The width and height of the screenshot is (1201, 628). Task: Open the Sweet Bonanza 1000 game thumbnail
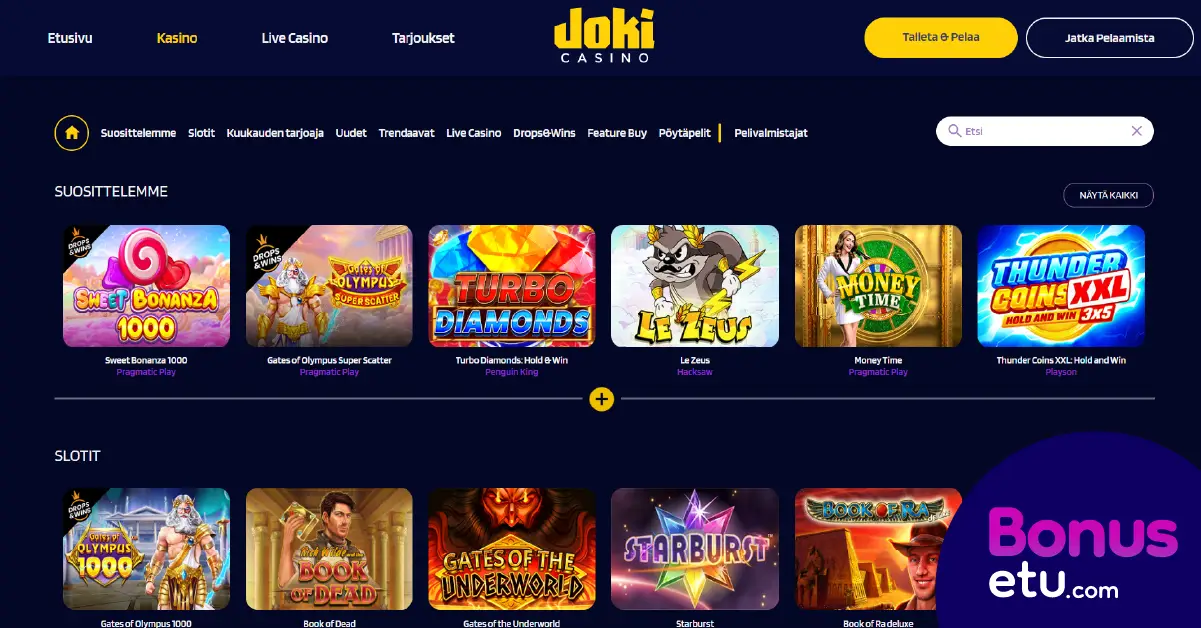[x=146, y=286]
